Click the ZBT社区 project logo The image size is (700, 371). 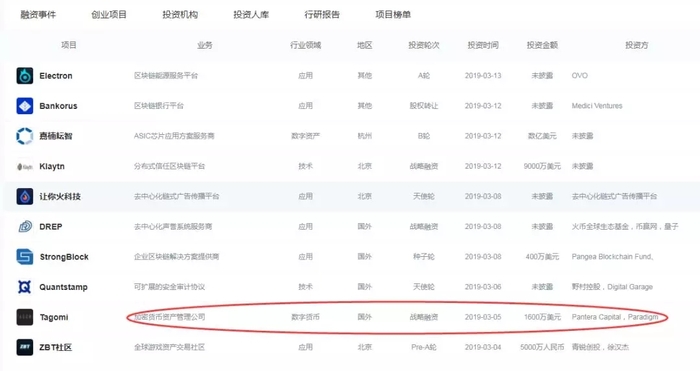click(x=25, y=347)
